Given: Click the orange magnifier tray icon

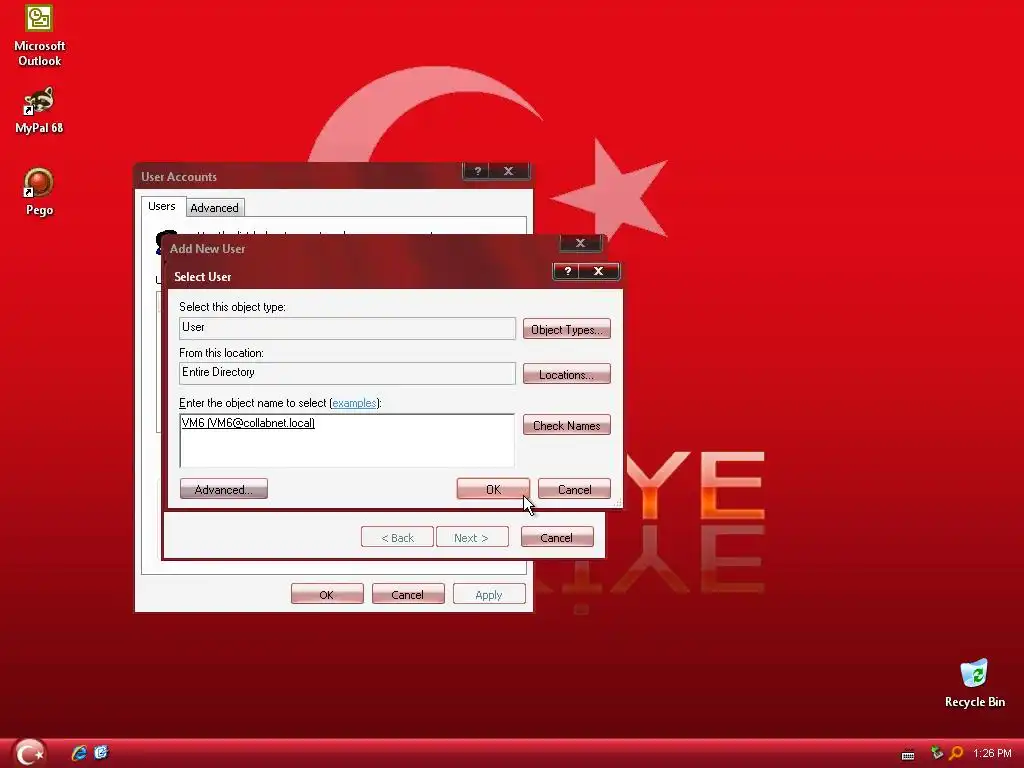Looking at the screenshot, I should point(956,753).
